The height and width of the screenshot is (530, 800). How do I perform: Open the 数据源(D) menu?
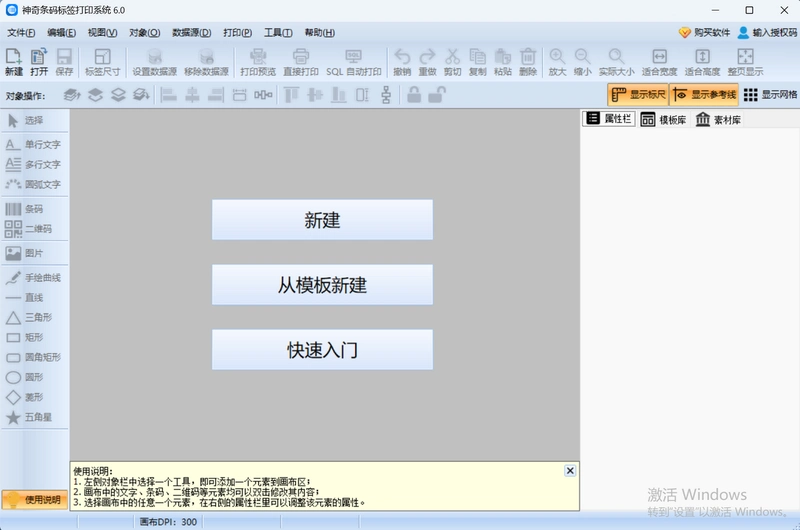point(191,33)
